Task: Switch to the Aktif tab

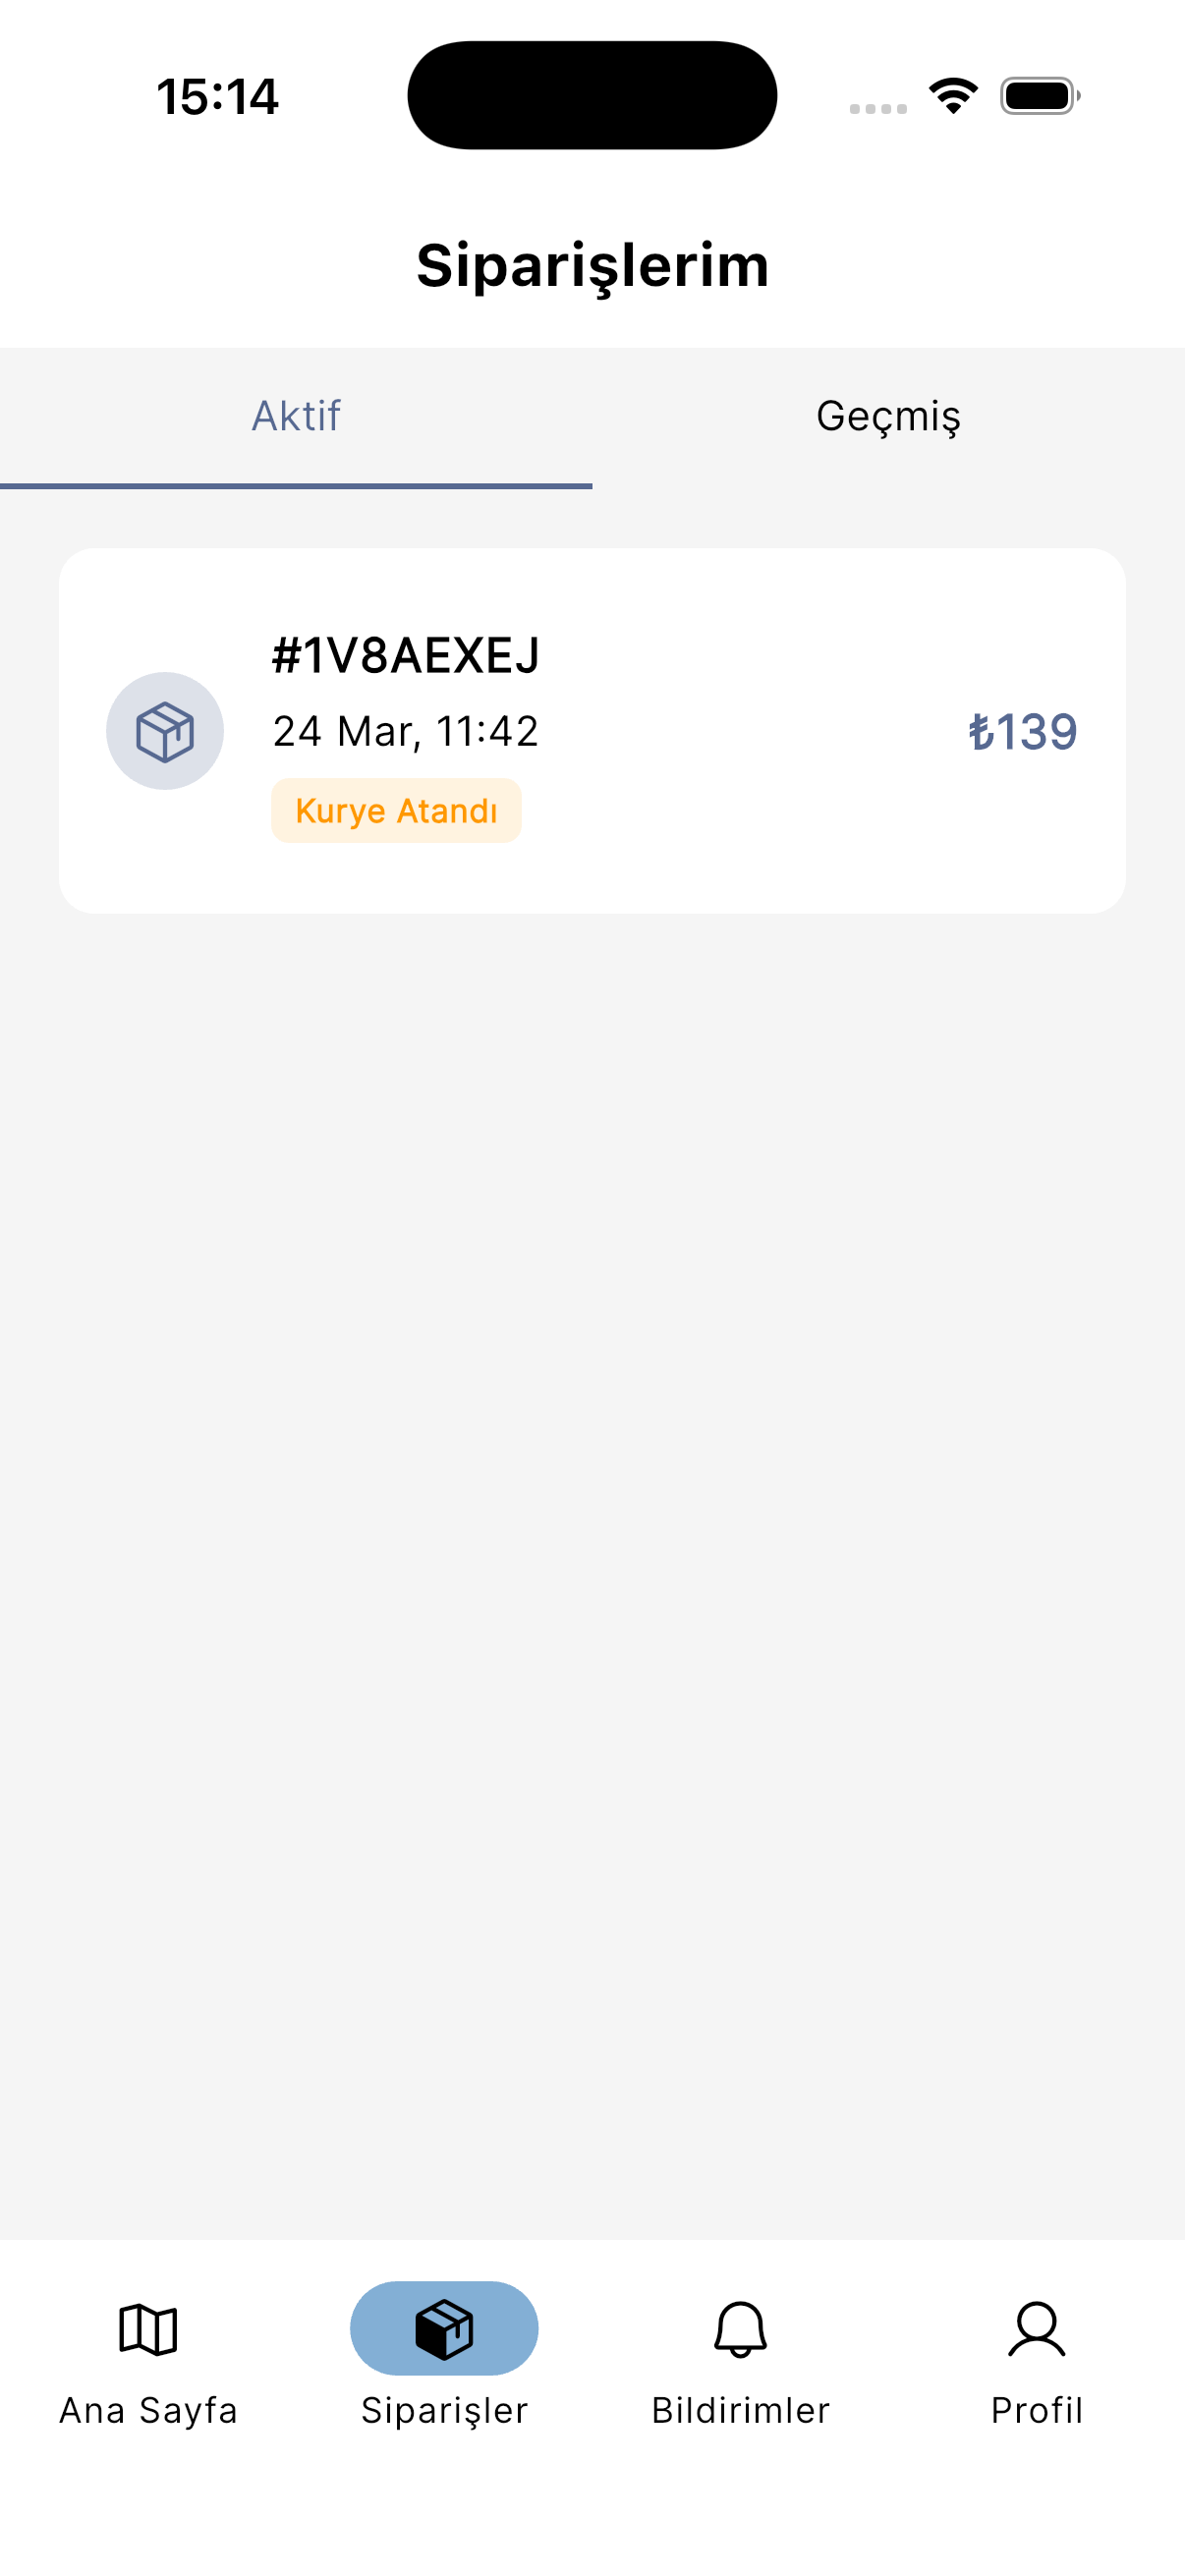Action: pos(296,416)
